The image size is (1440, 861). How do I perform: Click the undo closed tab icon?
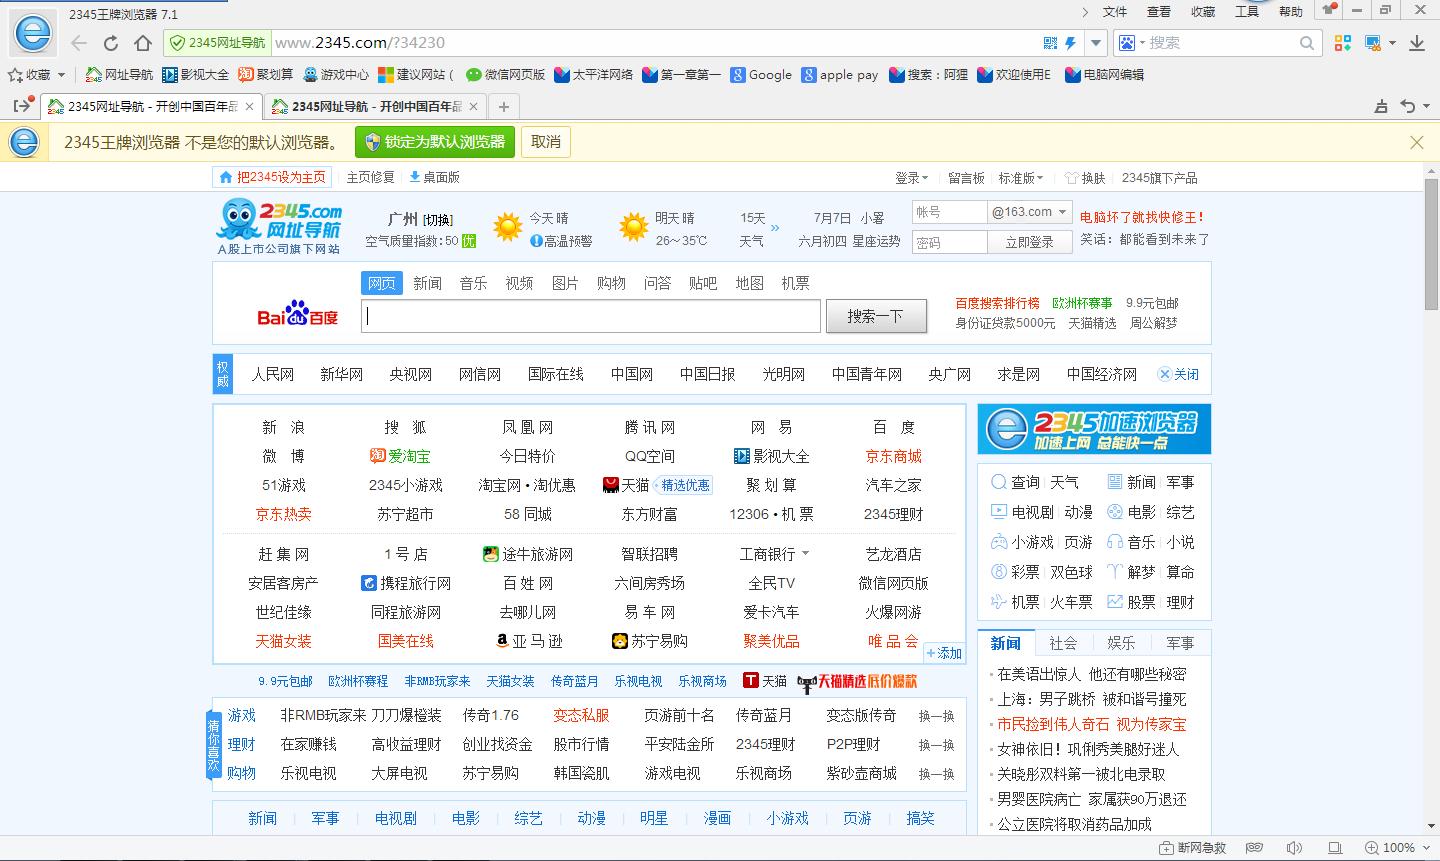point(1408,106)
